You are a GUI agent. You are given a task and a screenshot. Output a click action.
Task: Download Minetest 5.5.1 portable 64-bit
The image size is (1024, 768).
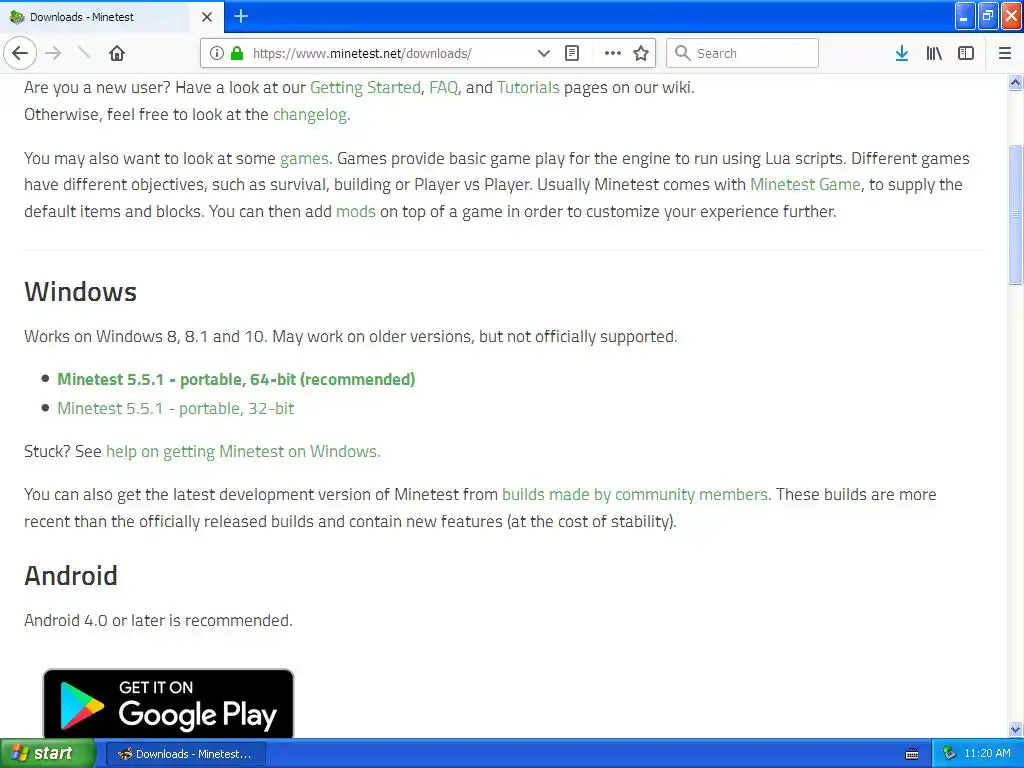[x=236, y=379]
